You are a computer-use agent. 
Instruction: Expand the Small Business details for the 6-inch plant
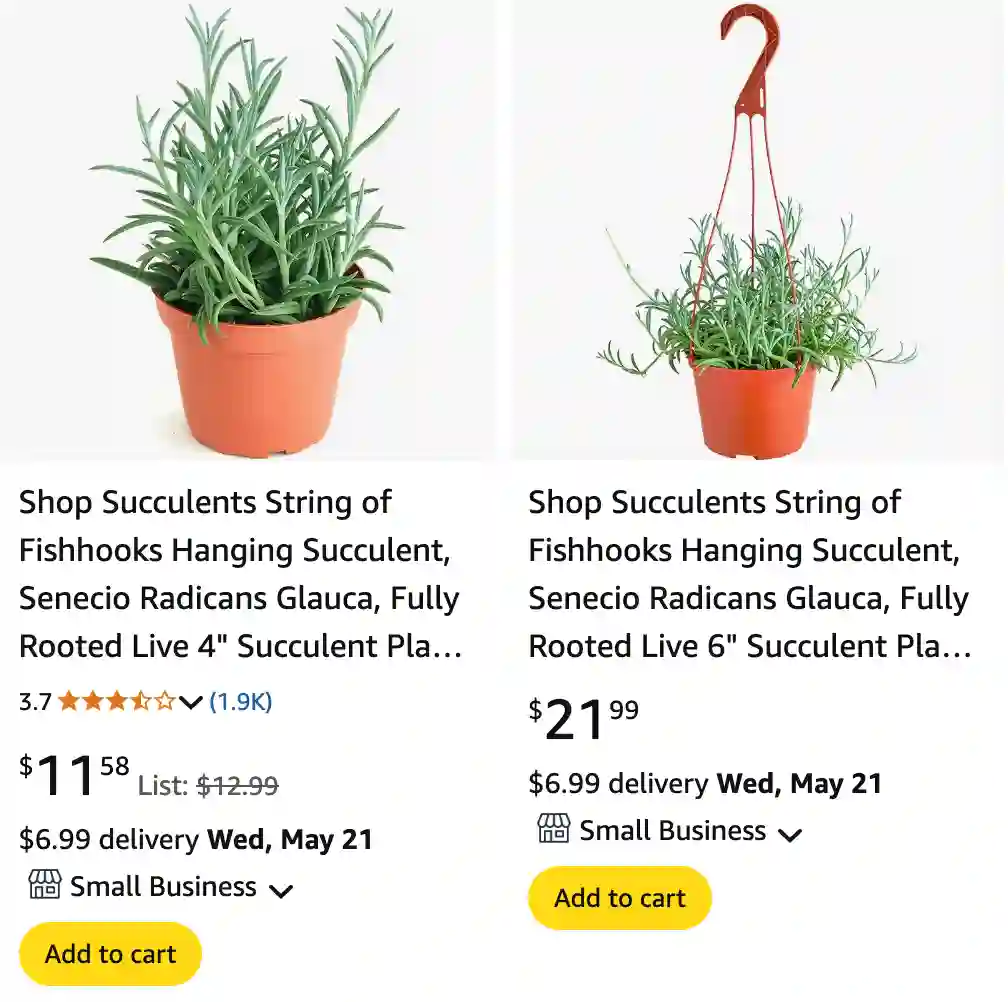(x=791, y=832)
